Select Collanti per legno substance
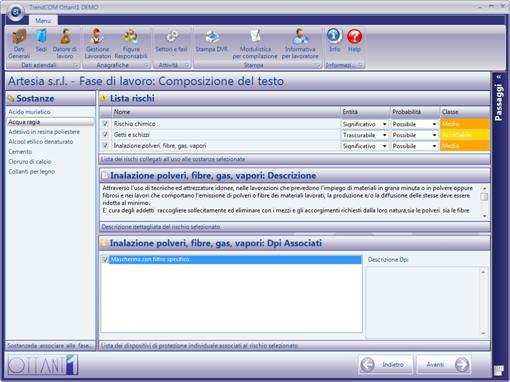This screenshot has width=510, height=382. click(31, 172)
